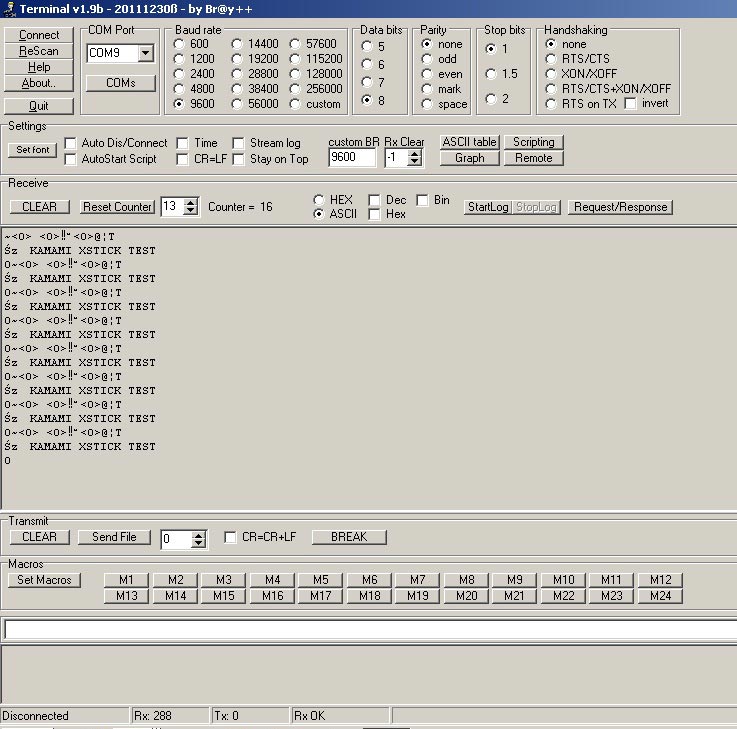Enable Auto Dis/Connect checkbox

71,143
